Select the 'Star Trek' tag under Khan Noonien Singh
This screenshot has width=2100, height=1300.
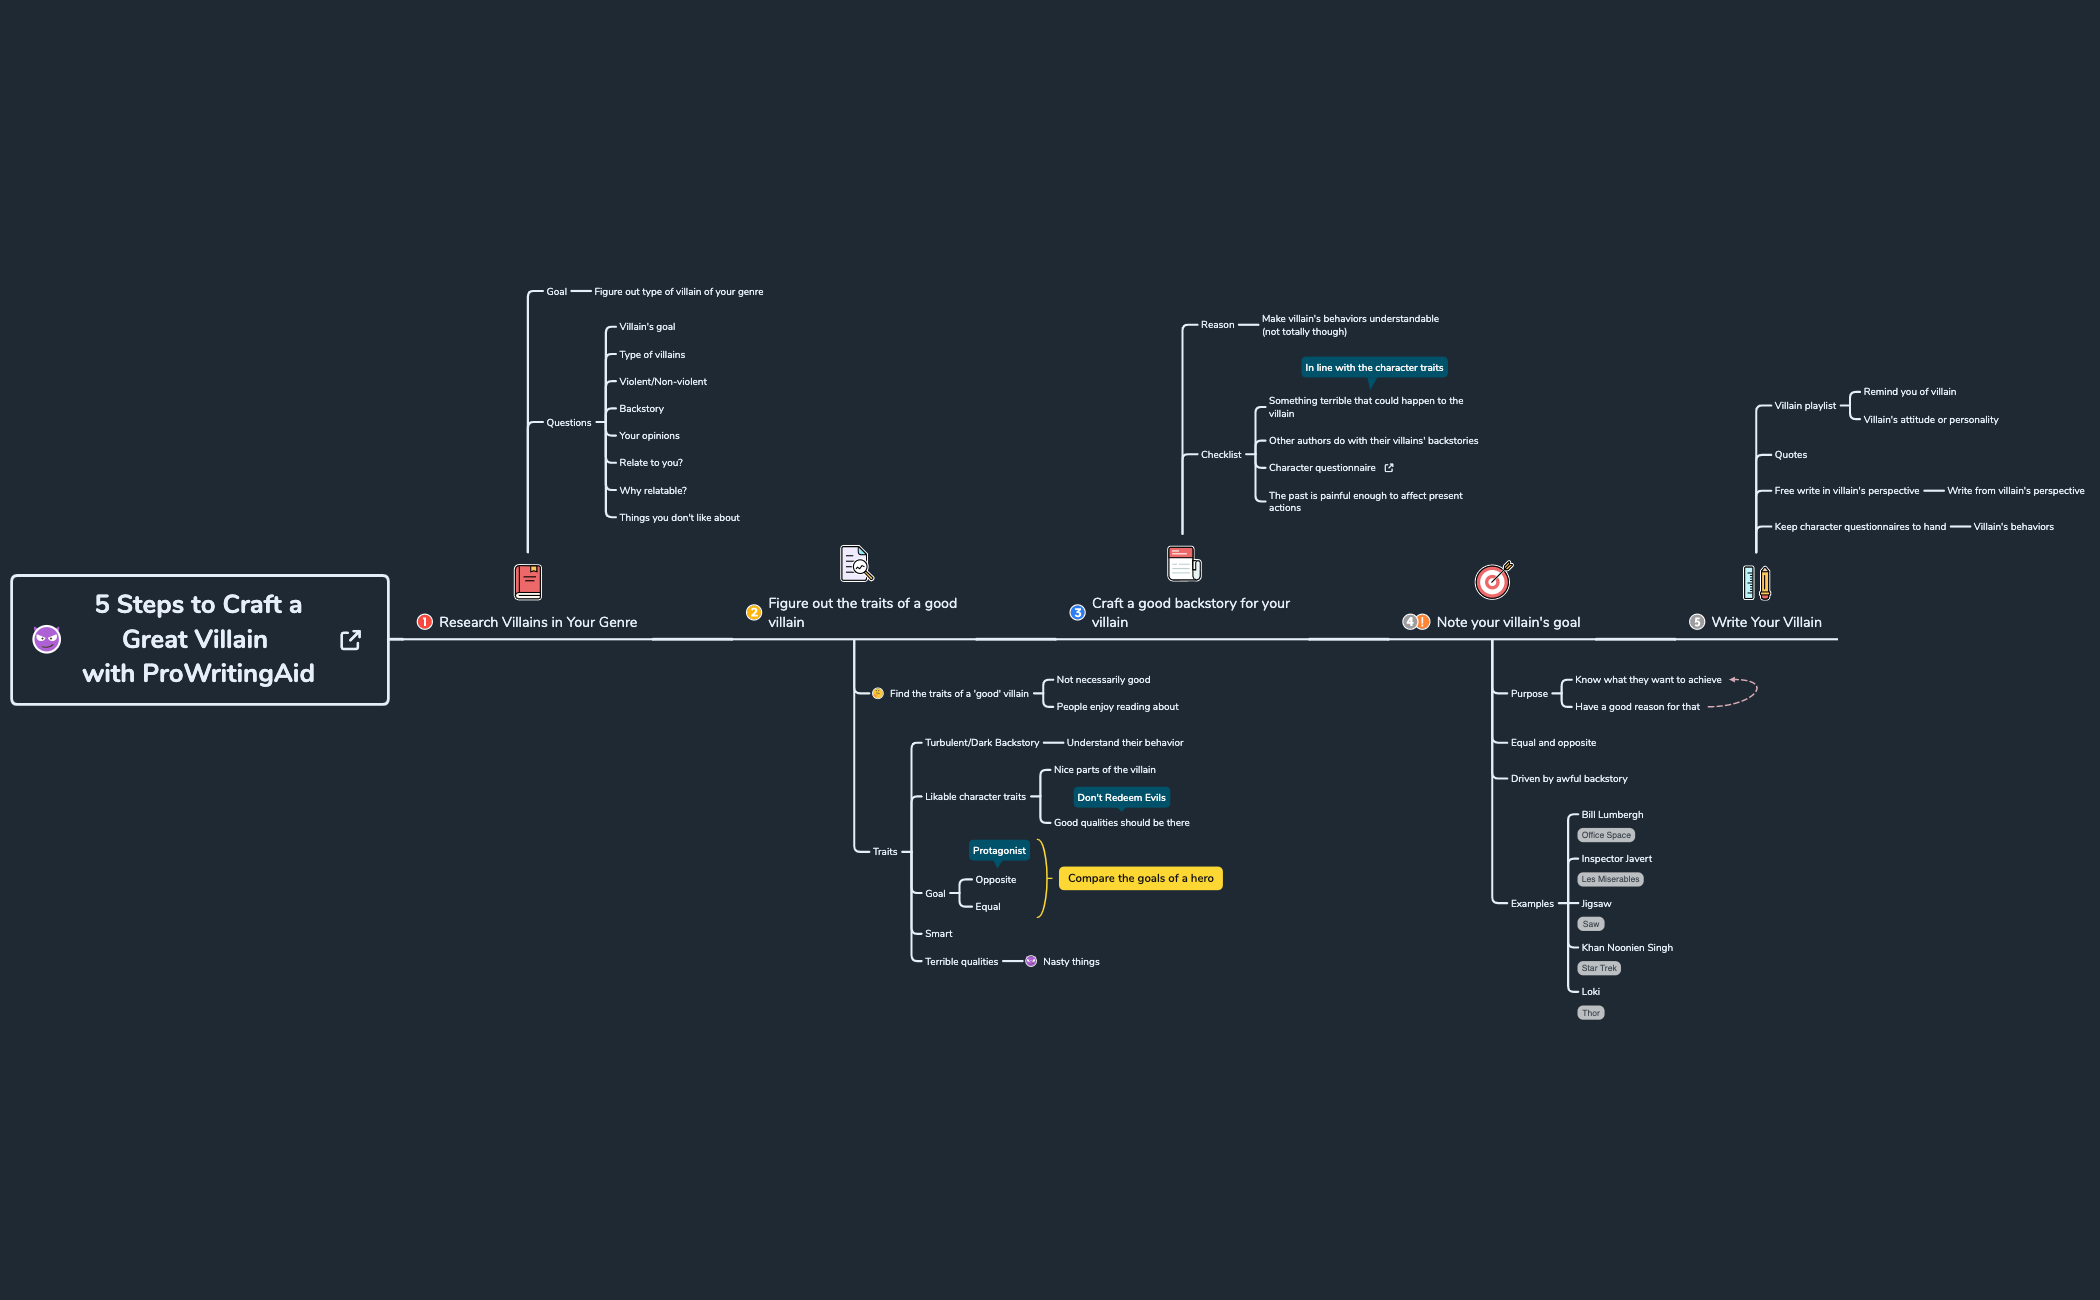(x=1598, y=968)
